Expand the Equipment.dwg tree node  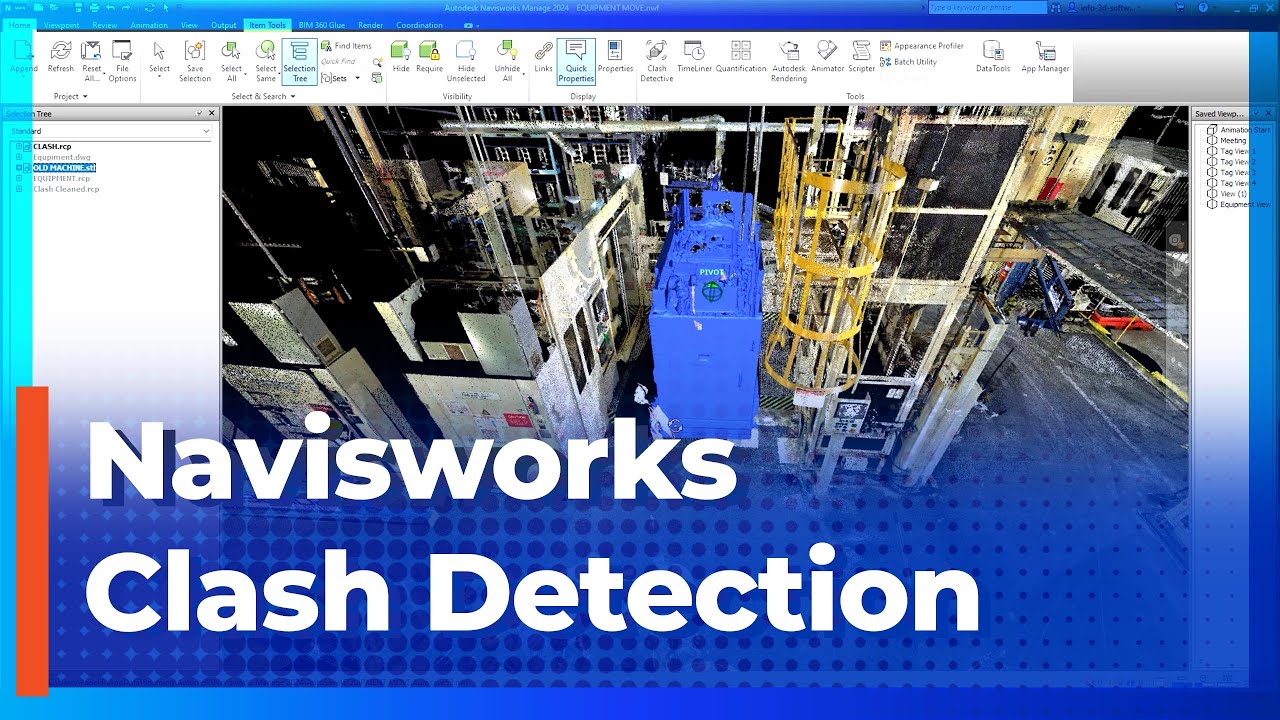click(x=18, y=157)
